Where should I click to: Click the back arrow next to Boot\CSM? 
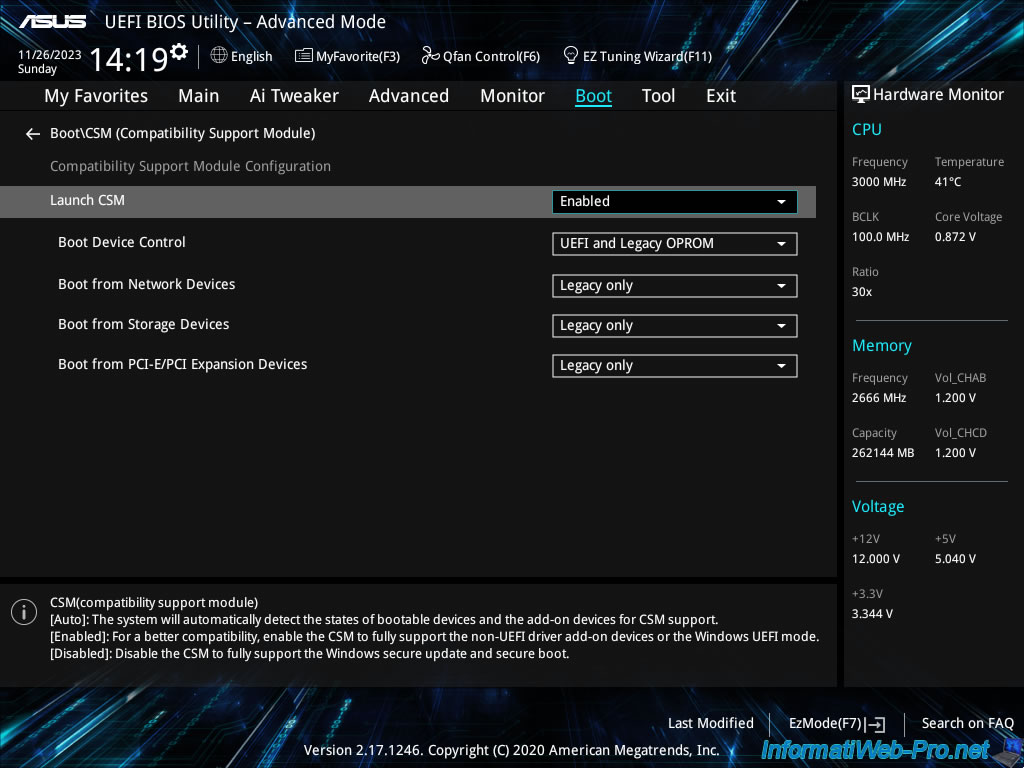coord(33,134)
